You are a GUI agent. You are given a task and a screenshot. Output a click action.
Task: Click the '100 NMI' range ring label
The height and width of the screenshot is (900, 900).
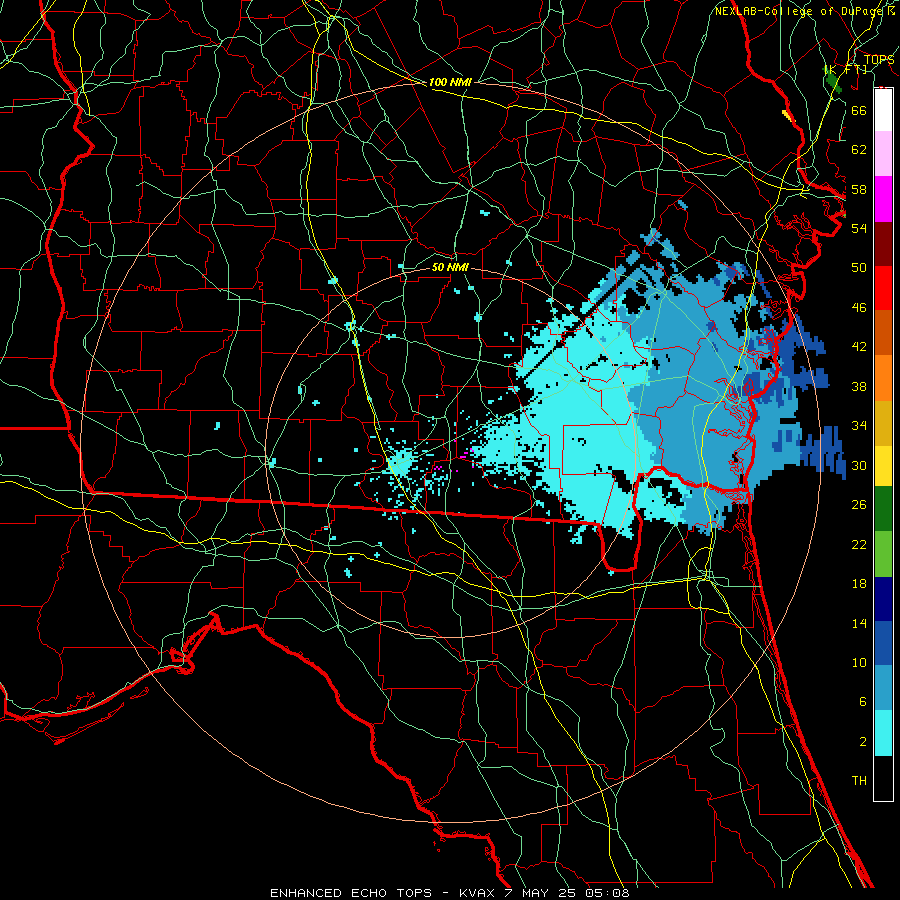450,82
